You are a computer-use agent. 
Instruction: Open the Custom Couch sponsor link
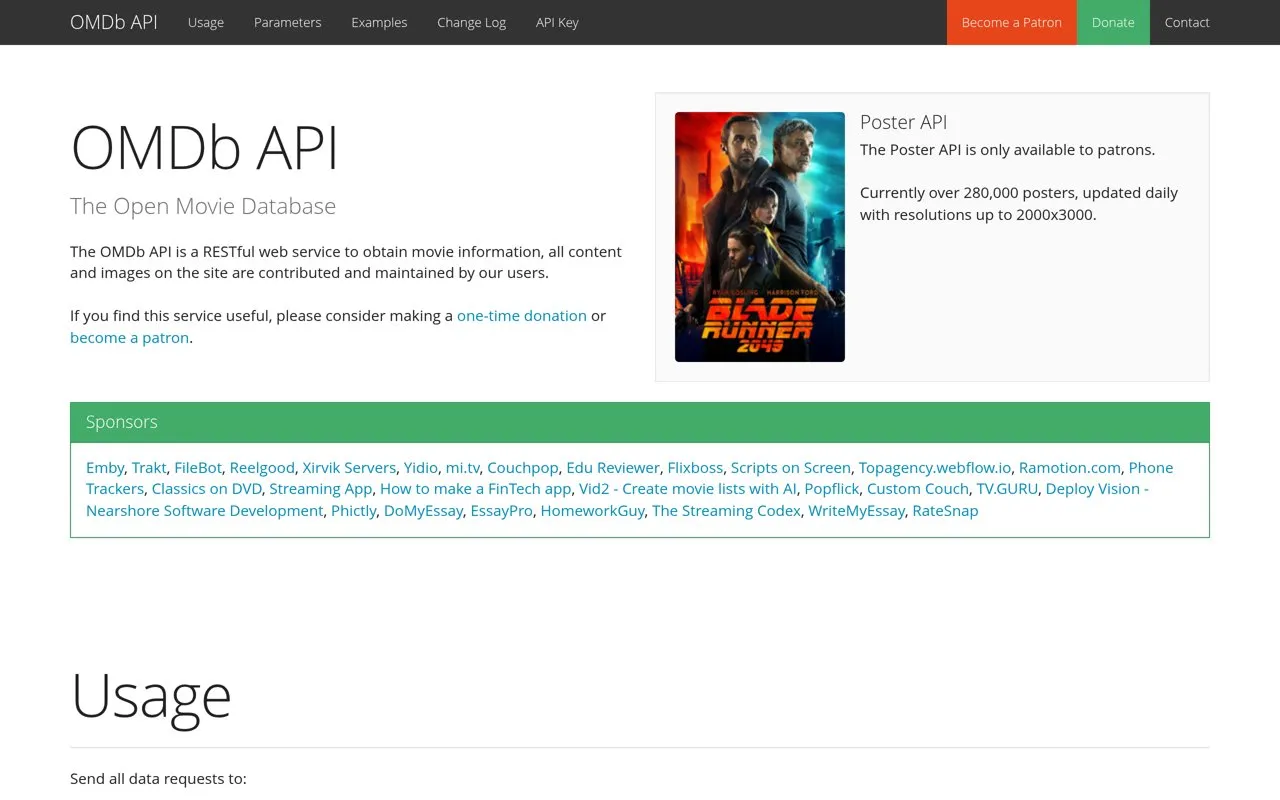point(918,489)
